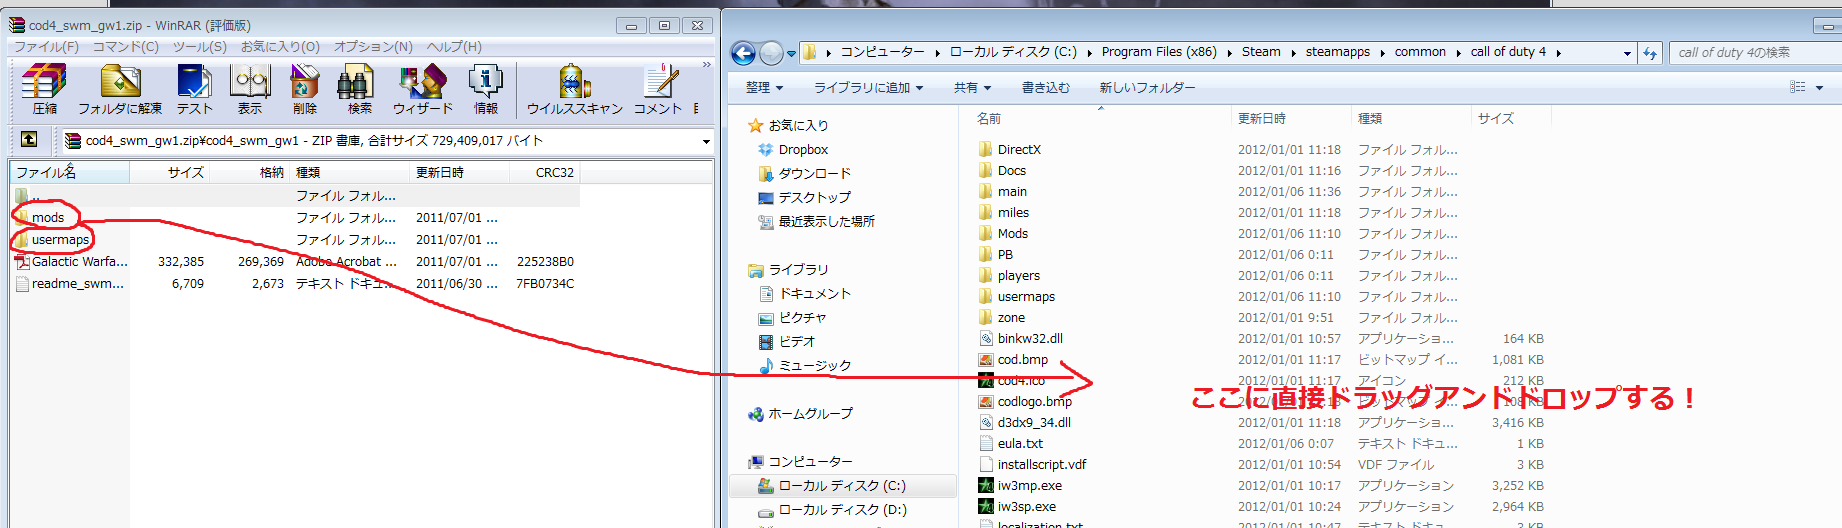The height and width of the screenshot is (528, 1842).
Task: Select the usermaps folder in WinRAR list
Action: pos(61,240)
